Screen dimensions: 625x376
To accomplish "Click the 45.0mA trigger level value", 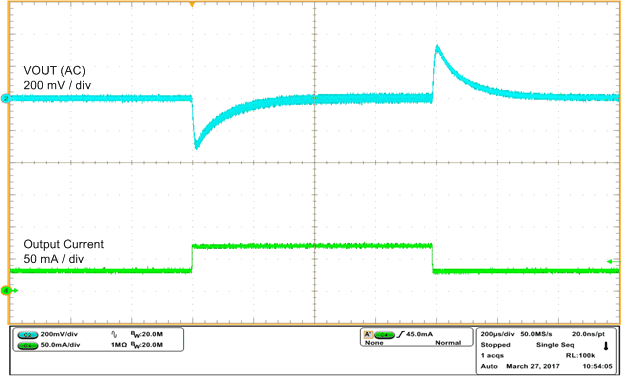I will click(x=419, y=334).
